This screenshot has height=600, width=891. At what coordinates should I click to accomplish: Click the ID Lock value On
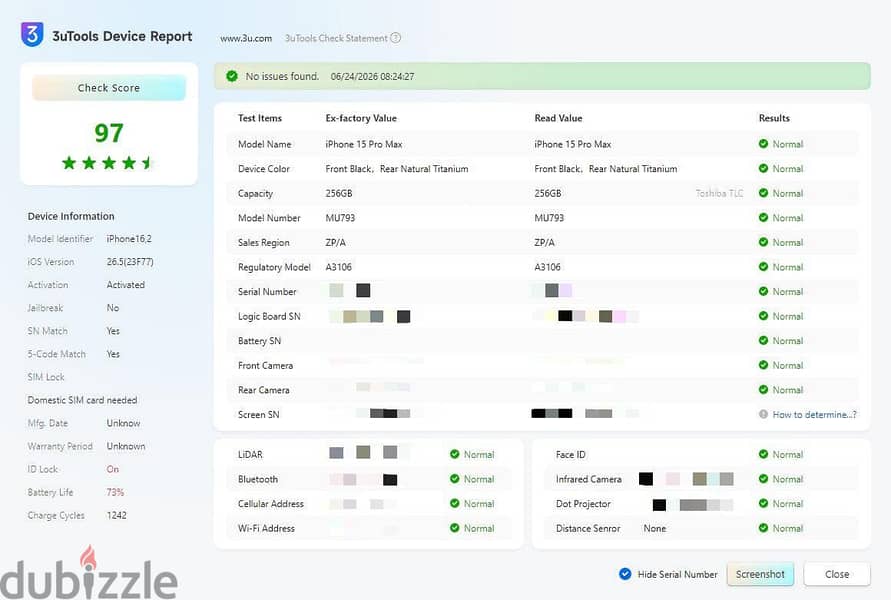113,469
